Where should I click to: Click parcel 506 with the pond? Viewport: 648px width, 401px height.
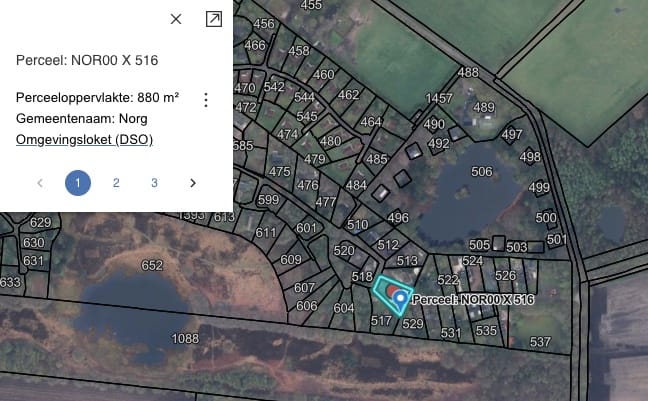482,172
